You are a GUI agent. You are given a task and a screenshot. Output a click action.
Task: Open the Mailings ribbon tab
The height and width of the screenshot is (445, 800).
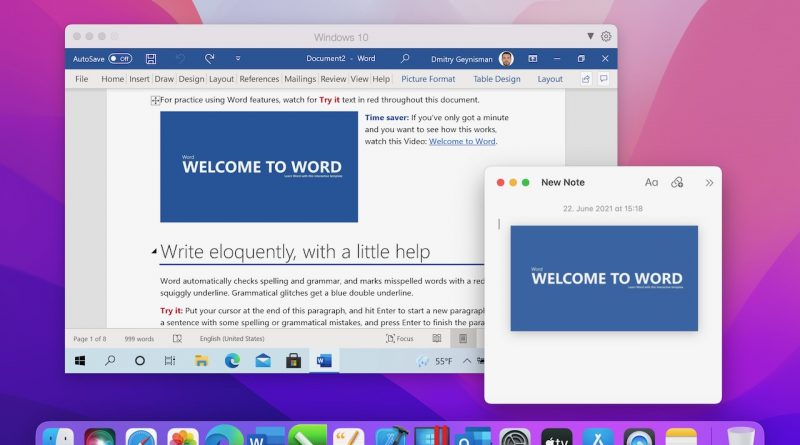pos(300,79)
